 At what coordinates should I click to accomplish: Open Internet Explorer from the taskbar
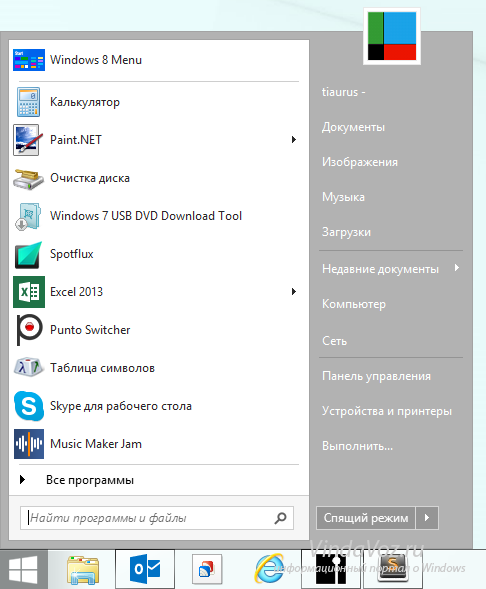coord(269,570)
